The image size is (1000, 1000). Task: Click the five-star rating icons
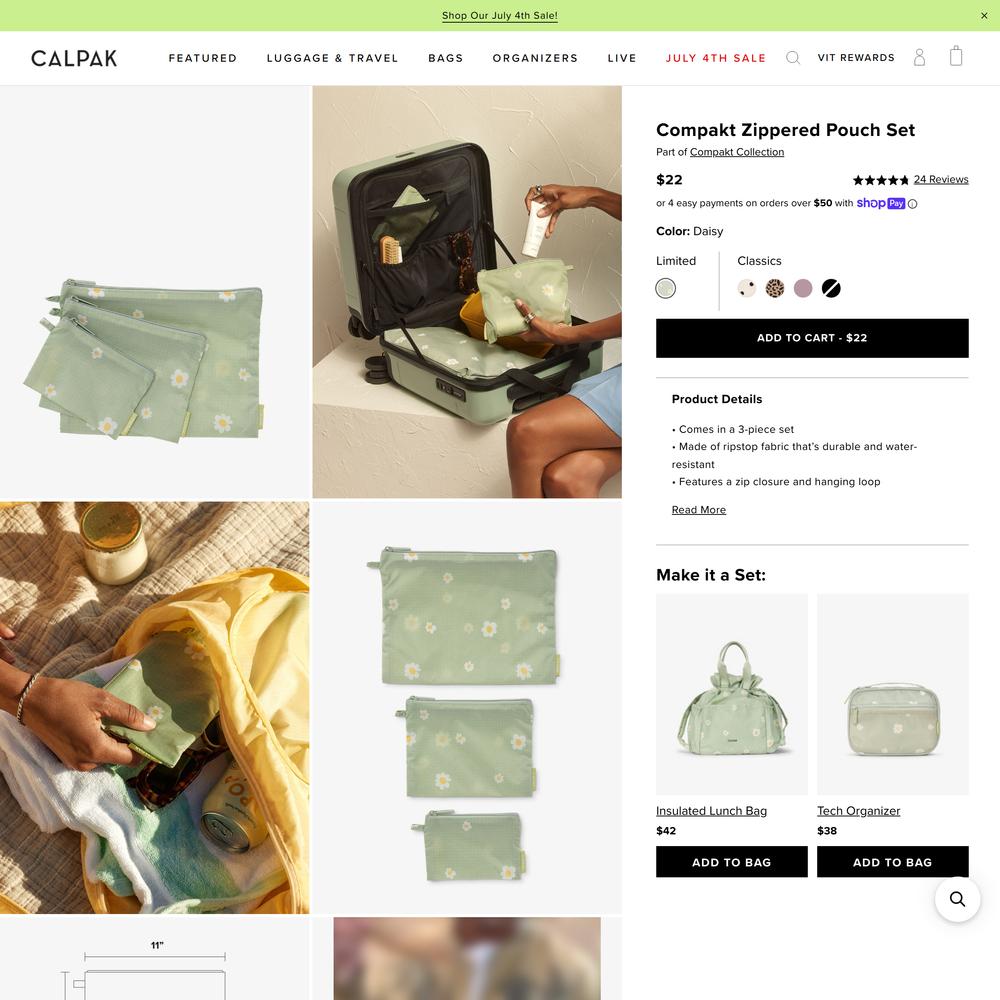click(880, 180)
